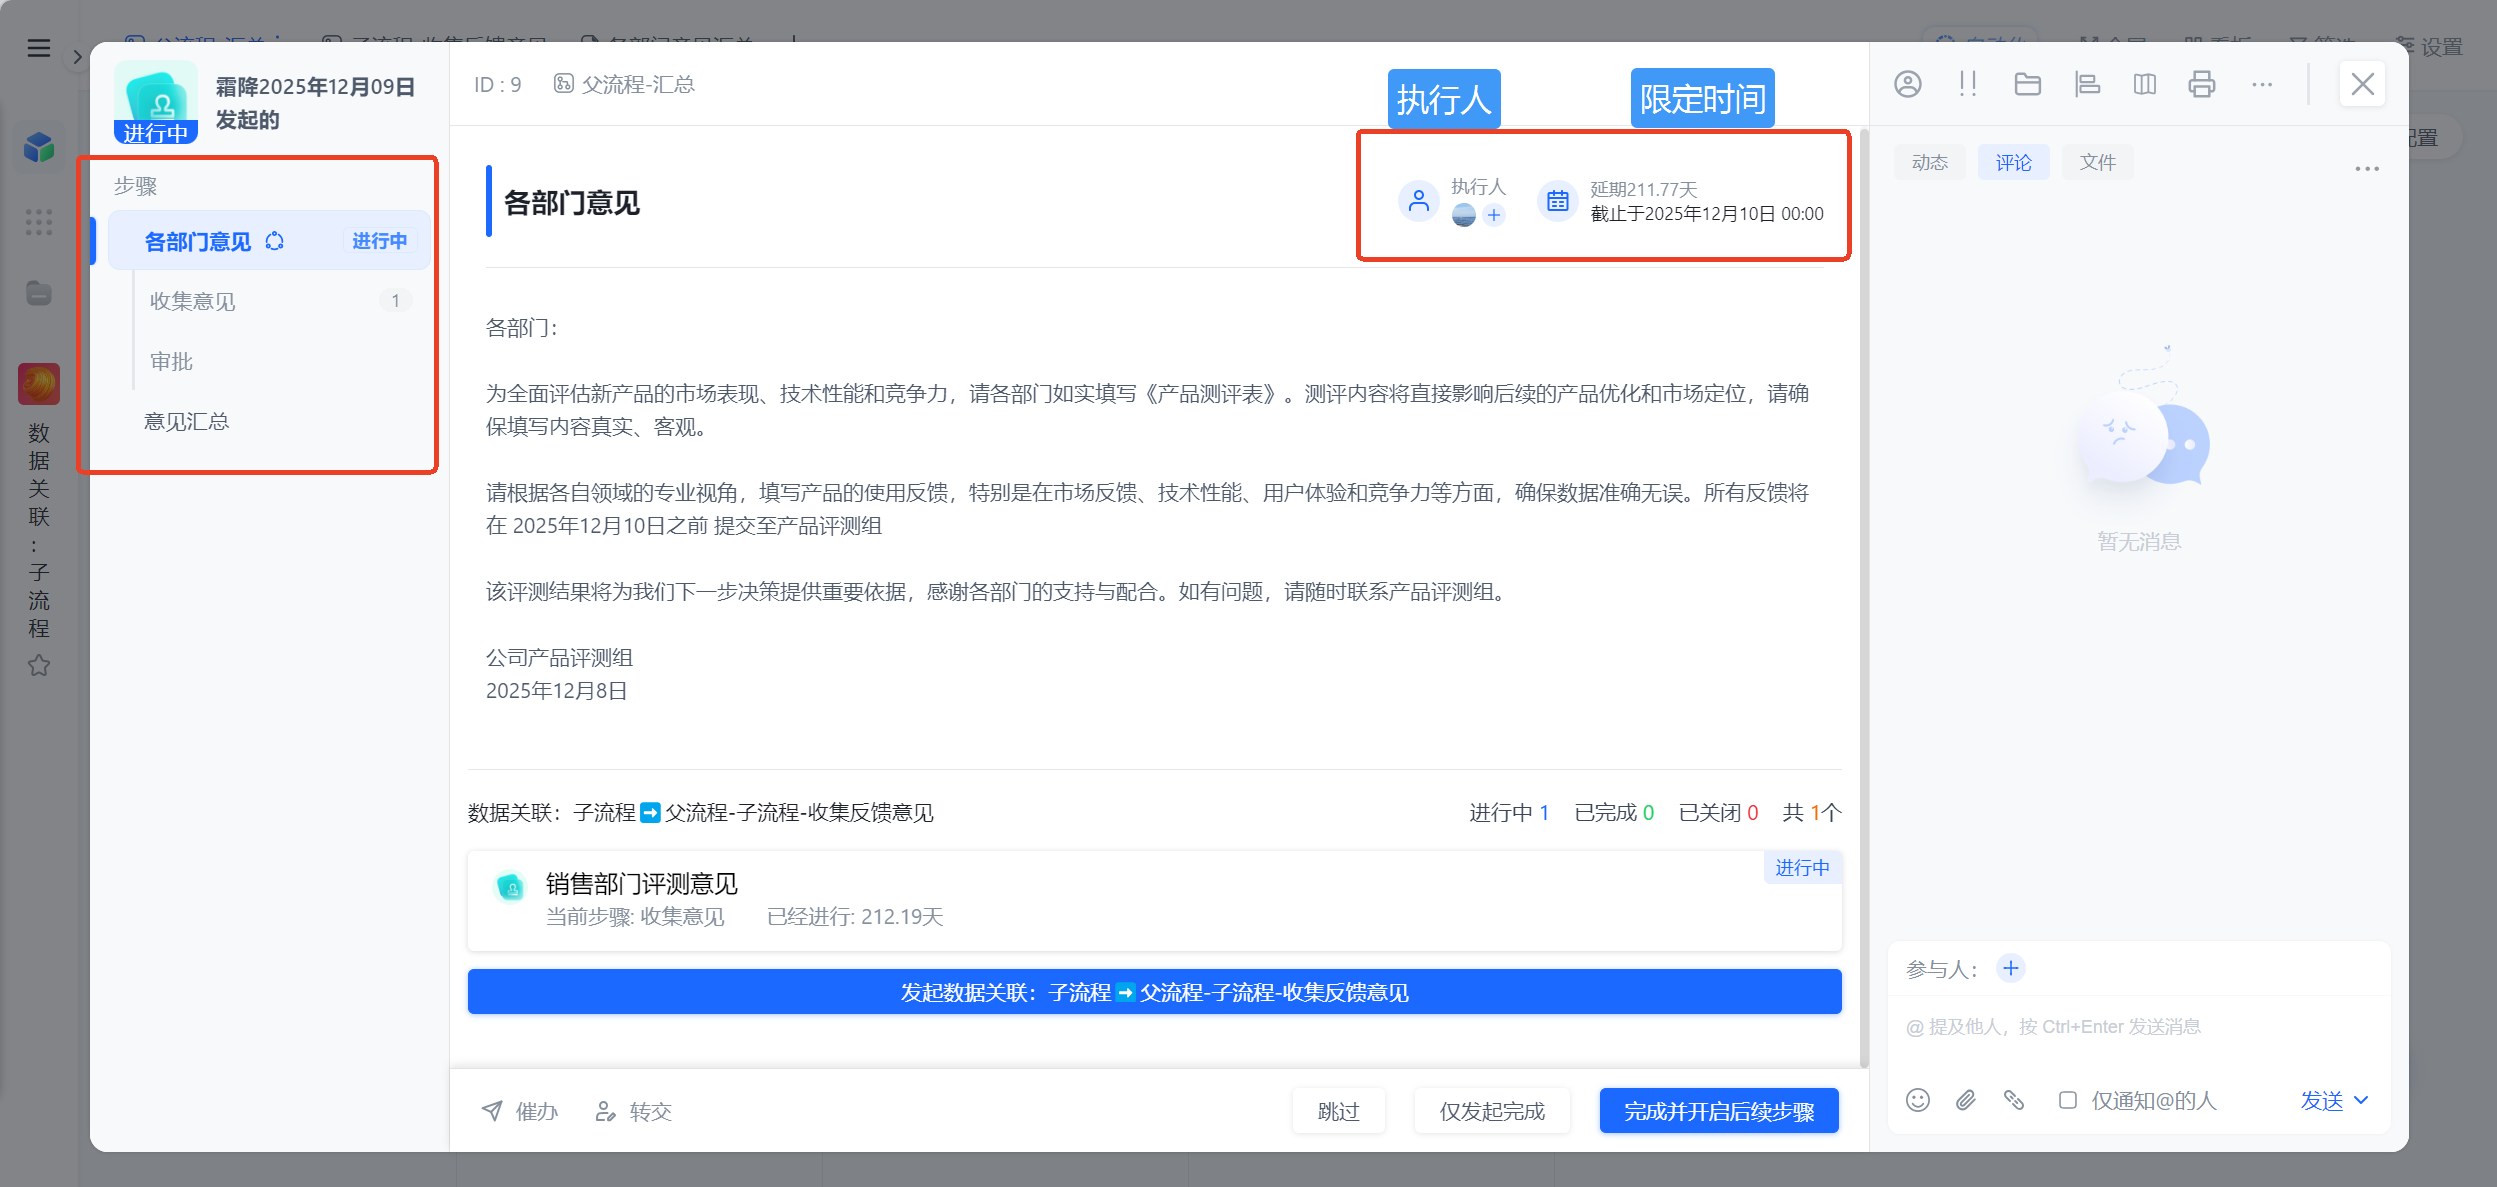2497x1187 pixels.
Task: Click the 转交 button
Action: 634,1111
